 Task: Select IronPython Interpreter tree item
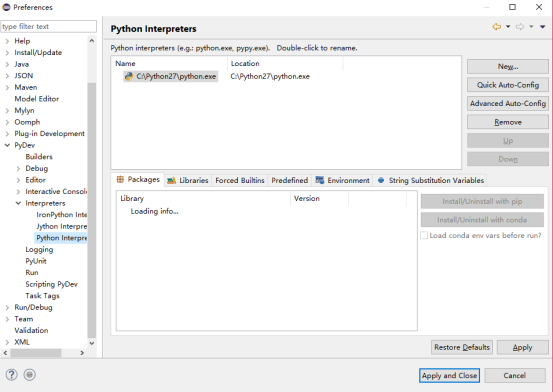[61, 215]
